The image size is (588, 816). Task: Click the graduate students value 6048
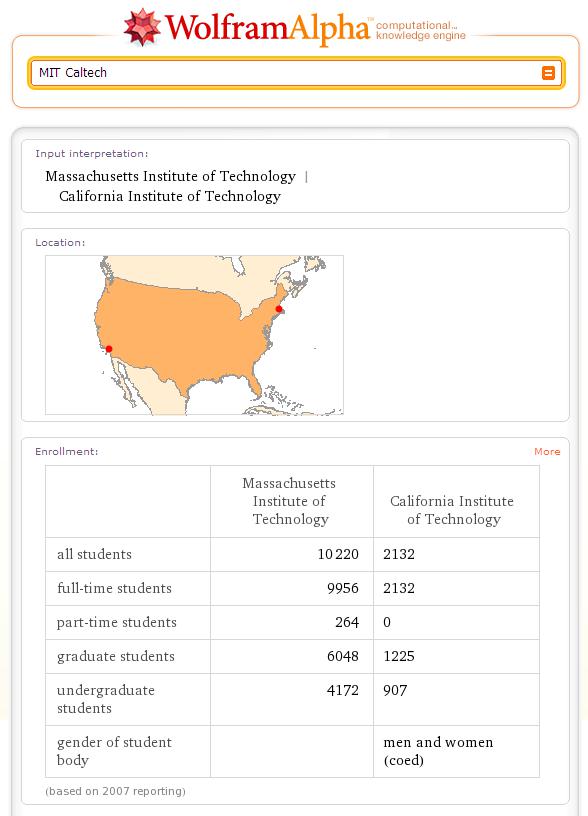342,656
